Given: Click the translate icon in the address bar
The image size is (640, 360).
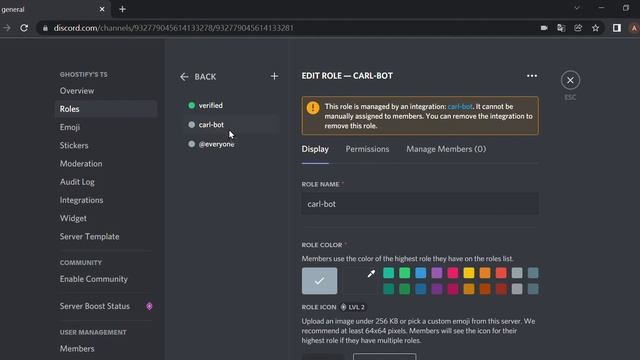Looking at the screenshot, I should pos(561,28).
